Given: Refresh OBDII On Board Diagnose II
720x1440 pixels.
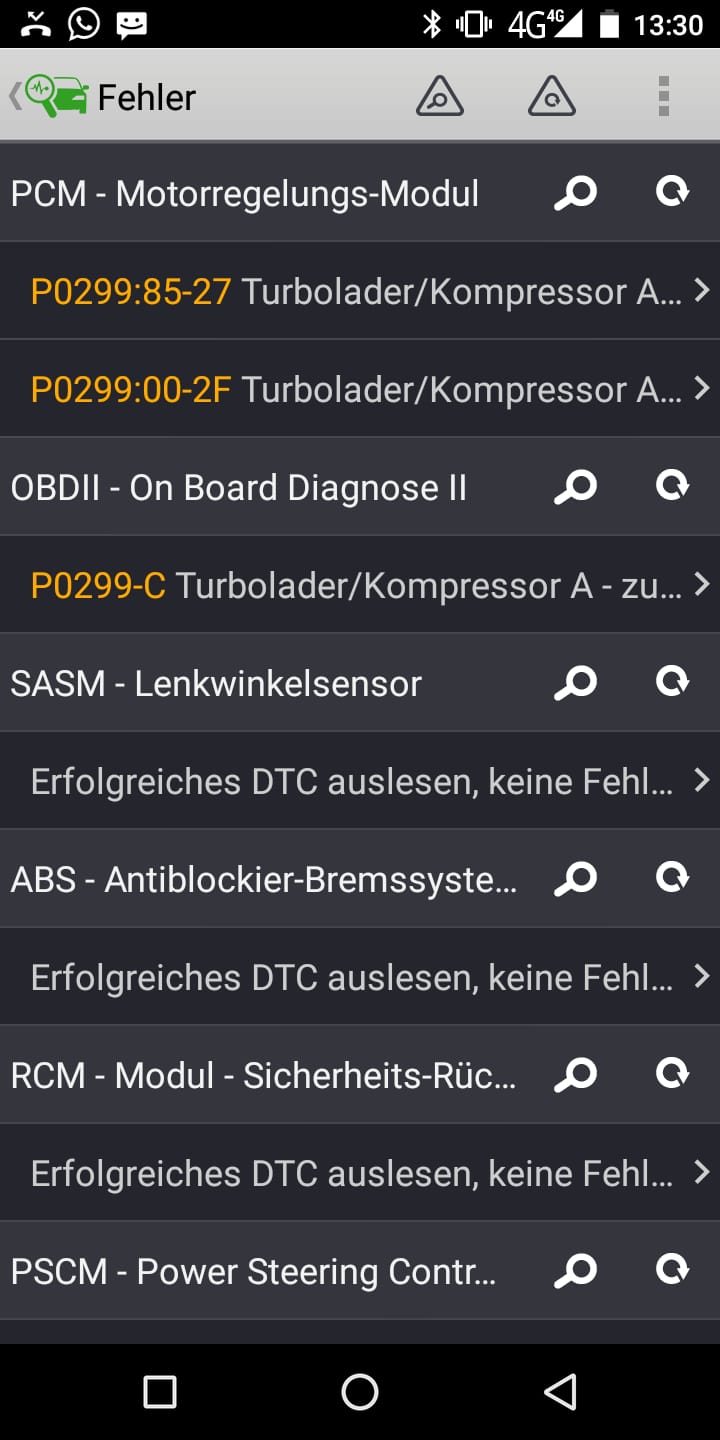Looking at the screenshot, I should 672,487.
